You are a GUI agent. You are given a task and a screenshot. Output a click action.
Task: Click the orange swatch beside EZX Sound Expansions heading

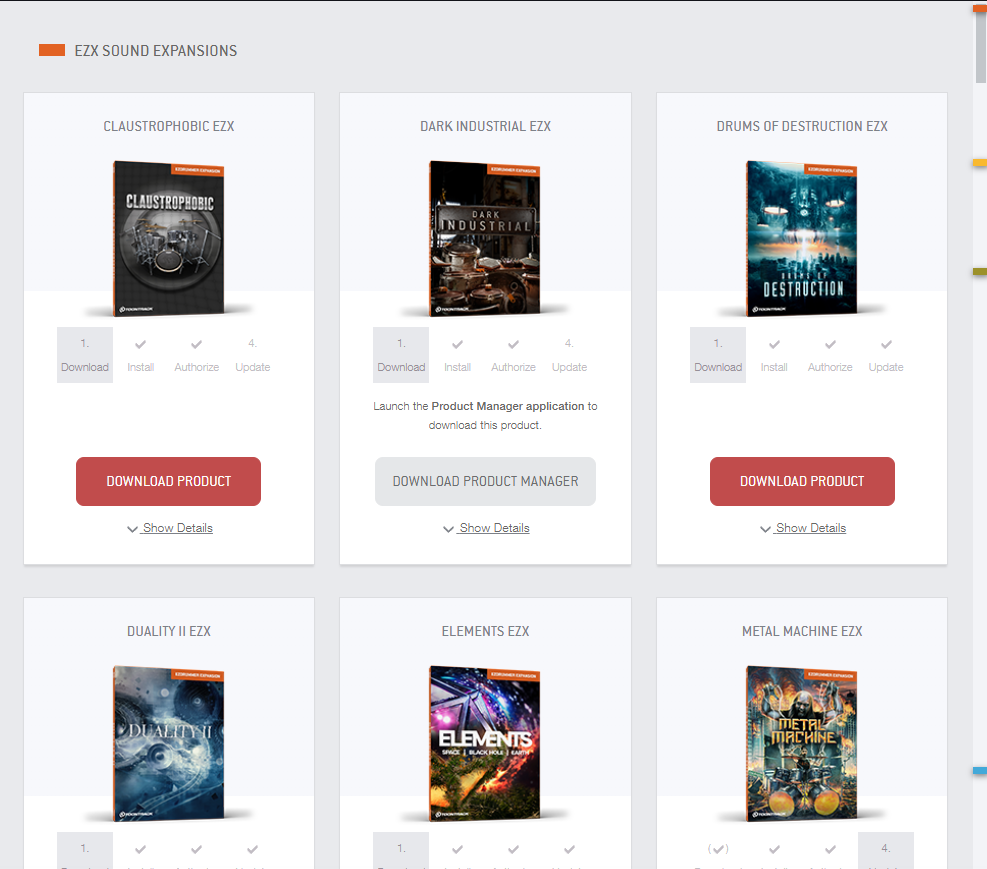tap(51, 48)
